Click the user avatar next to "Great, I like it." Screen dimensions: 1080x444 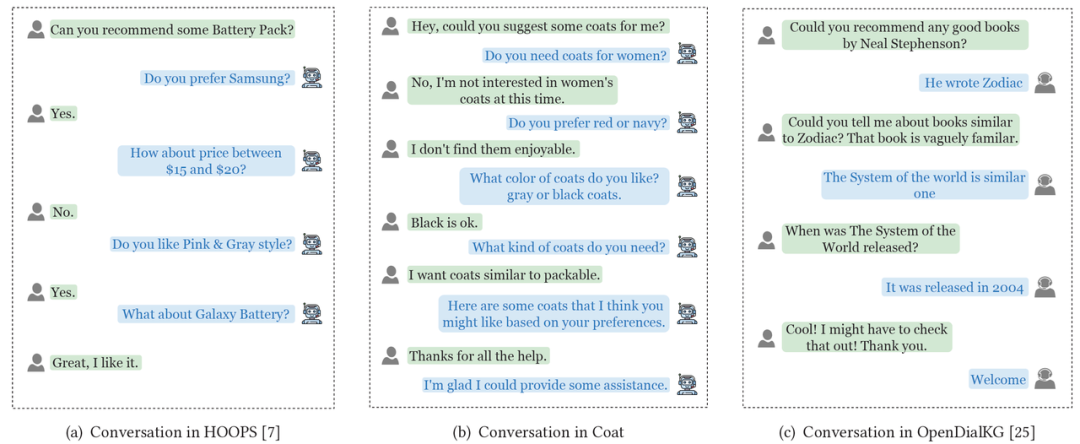36,362
